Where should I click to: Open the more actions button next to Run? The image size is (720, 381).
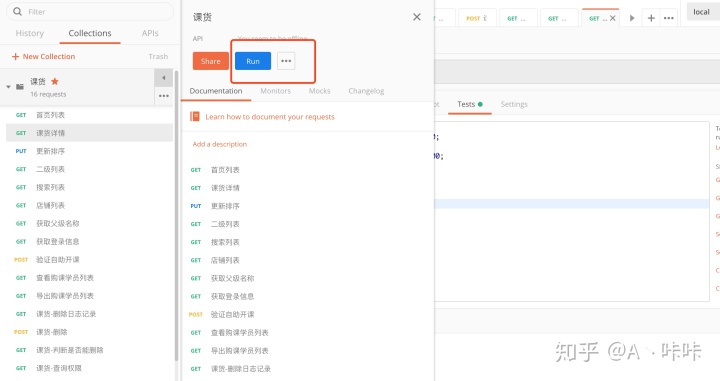pos(286,61)
